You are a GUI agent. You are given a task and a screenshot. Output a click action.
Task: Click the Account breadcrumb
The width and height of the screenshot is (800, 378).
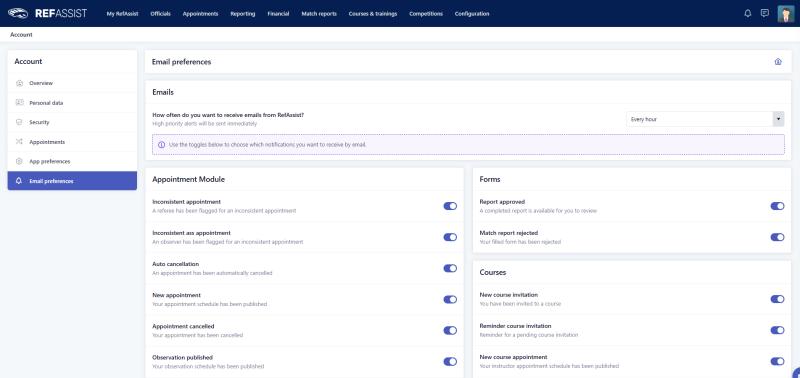tap(21, 35)
